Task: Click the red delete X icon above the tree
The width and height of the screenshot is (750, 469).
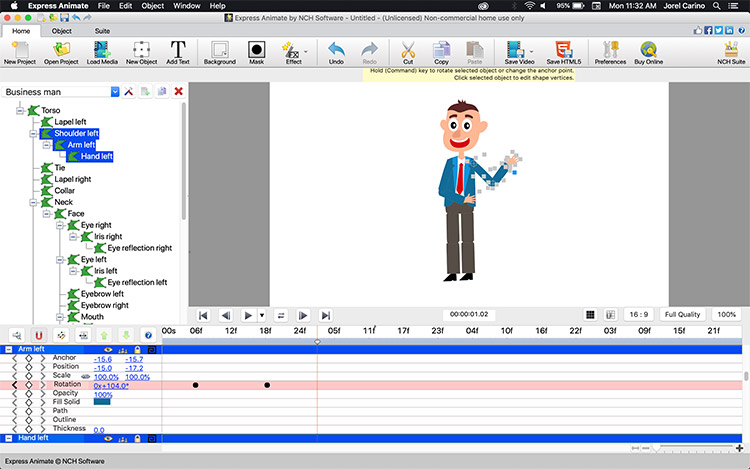Action: pos(178,92)
